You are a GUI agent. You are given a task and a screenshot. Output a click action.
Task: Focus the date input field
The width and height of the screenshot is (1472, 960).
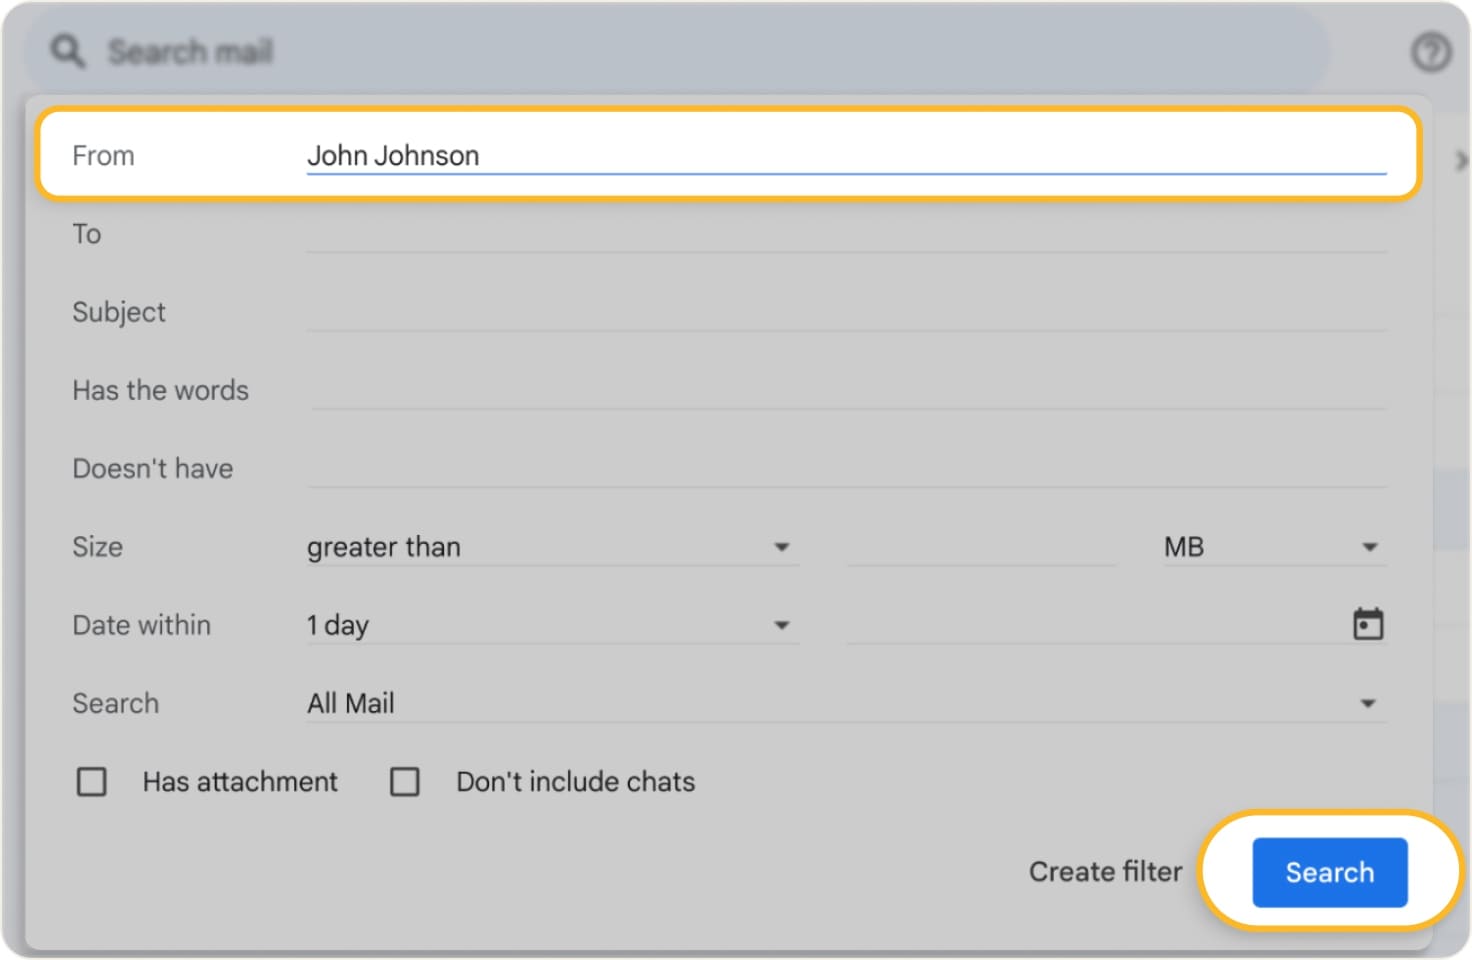[1090, 626]
